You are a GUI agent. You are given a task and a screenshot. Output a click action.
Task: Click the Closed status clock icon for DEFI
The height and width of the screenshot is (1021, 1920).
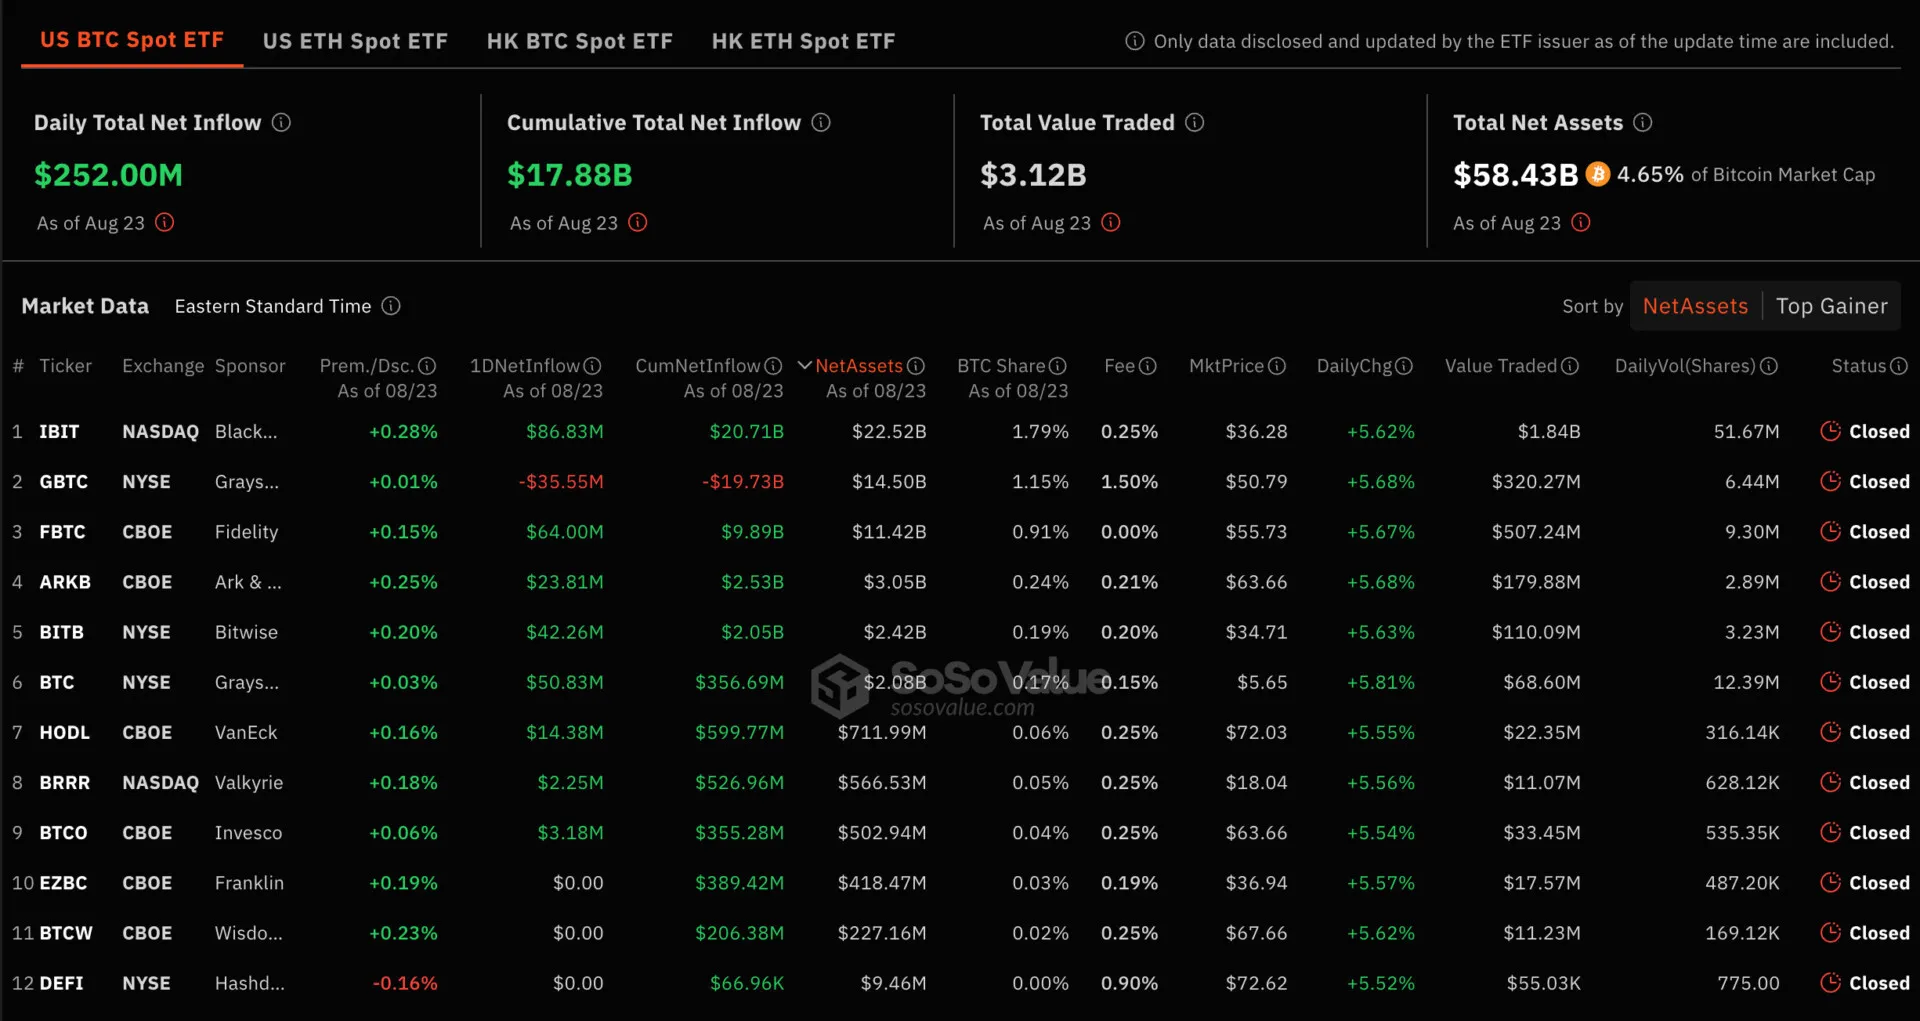click(1831, 982)
